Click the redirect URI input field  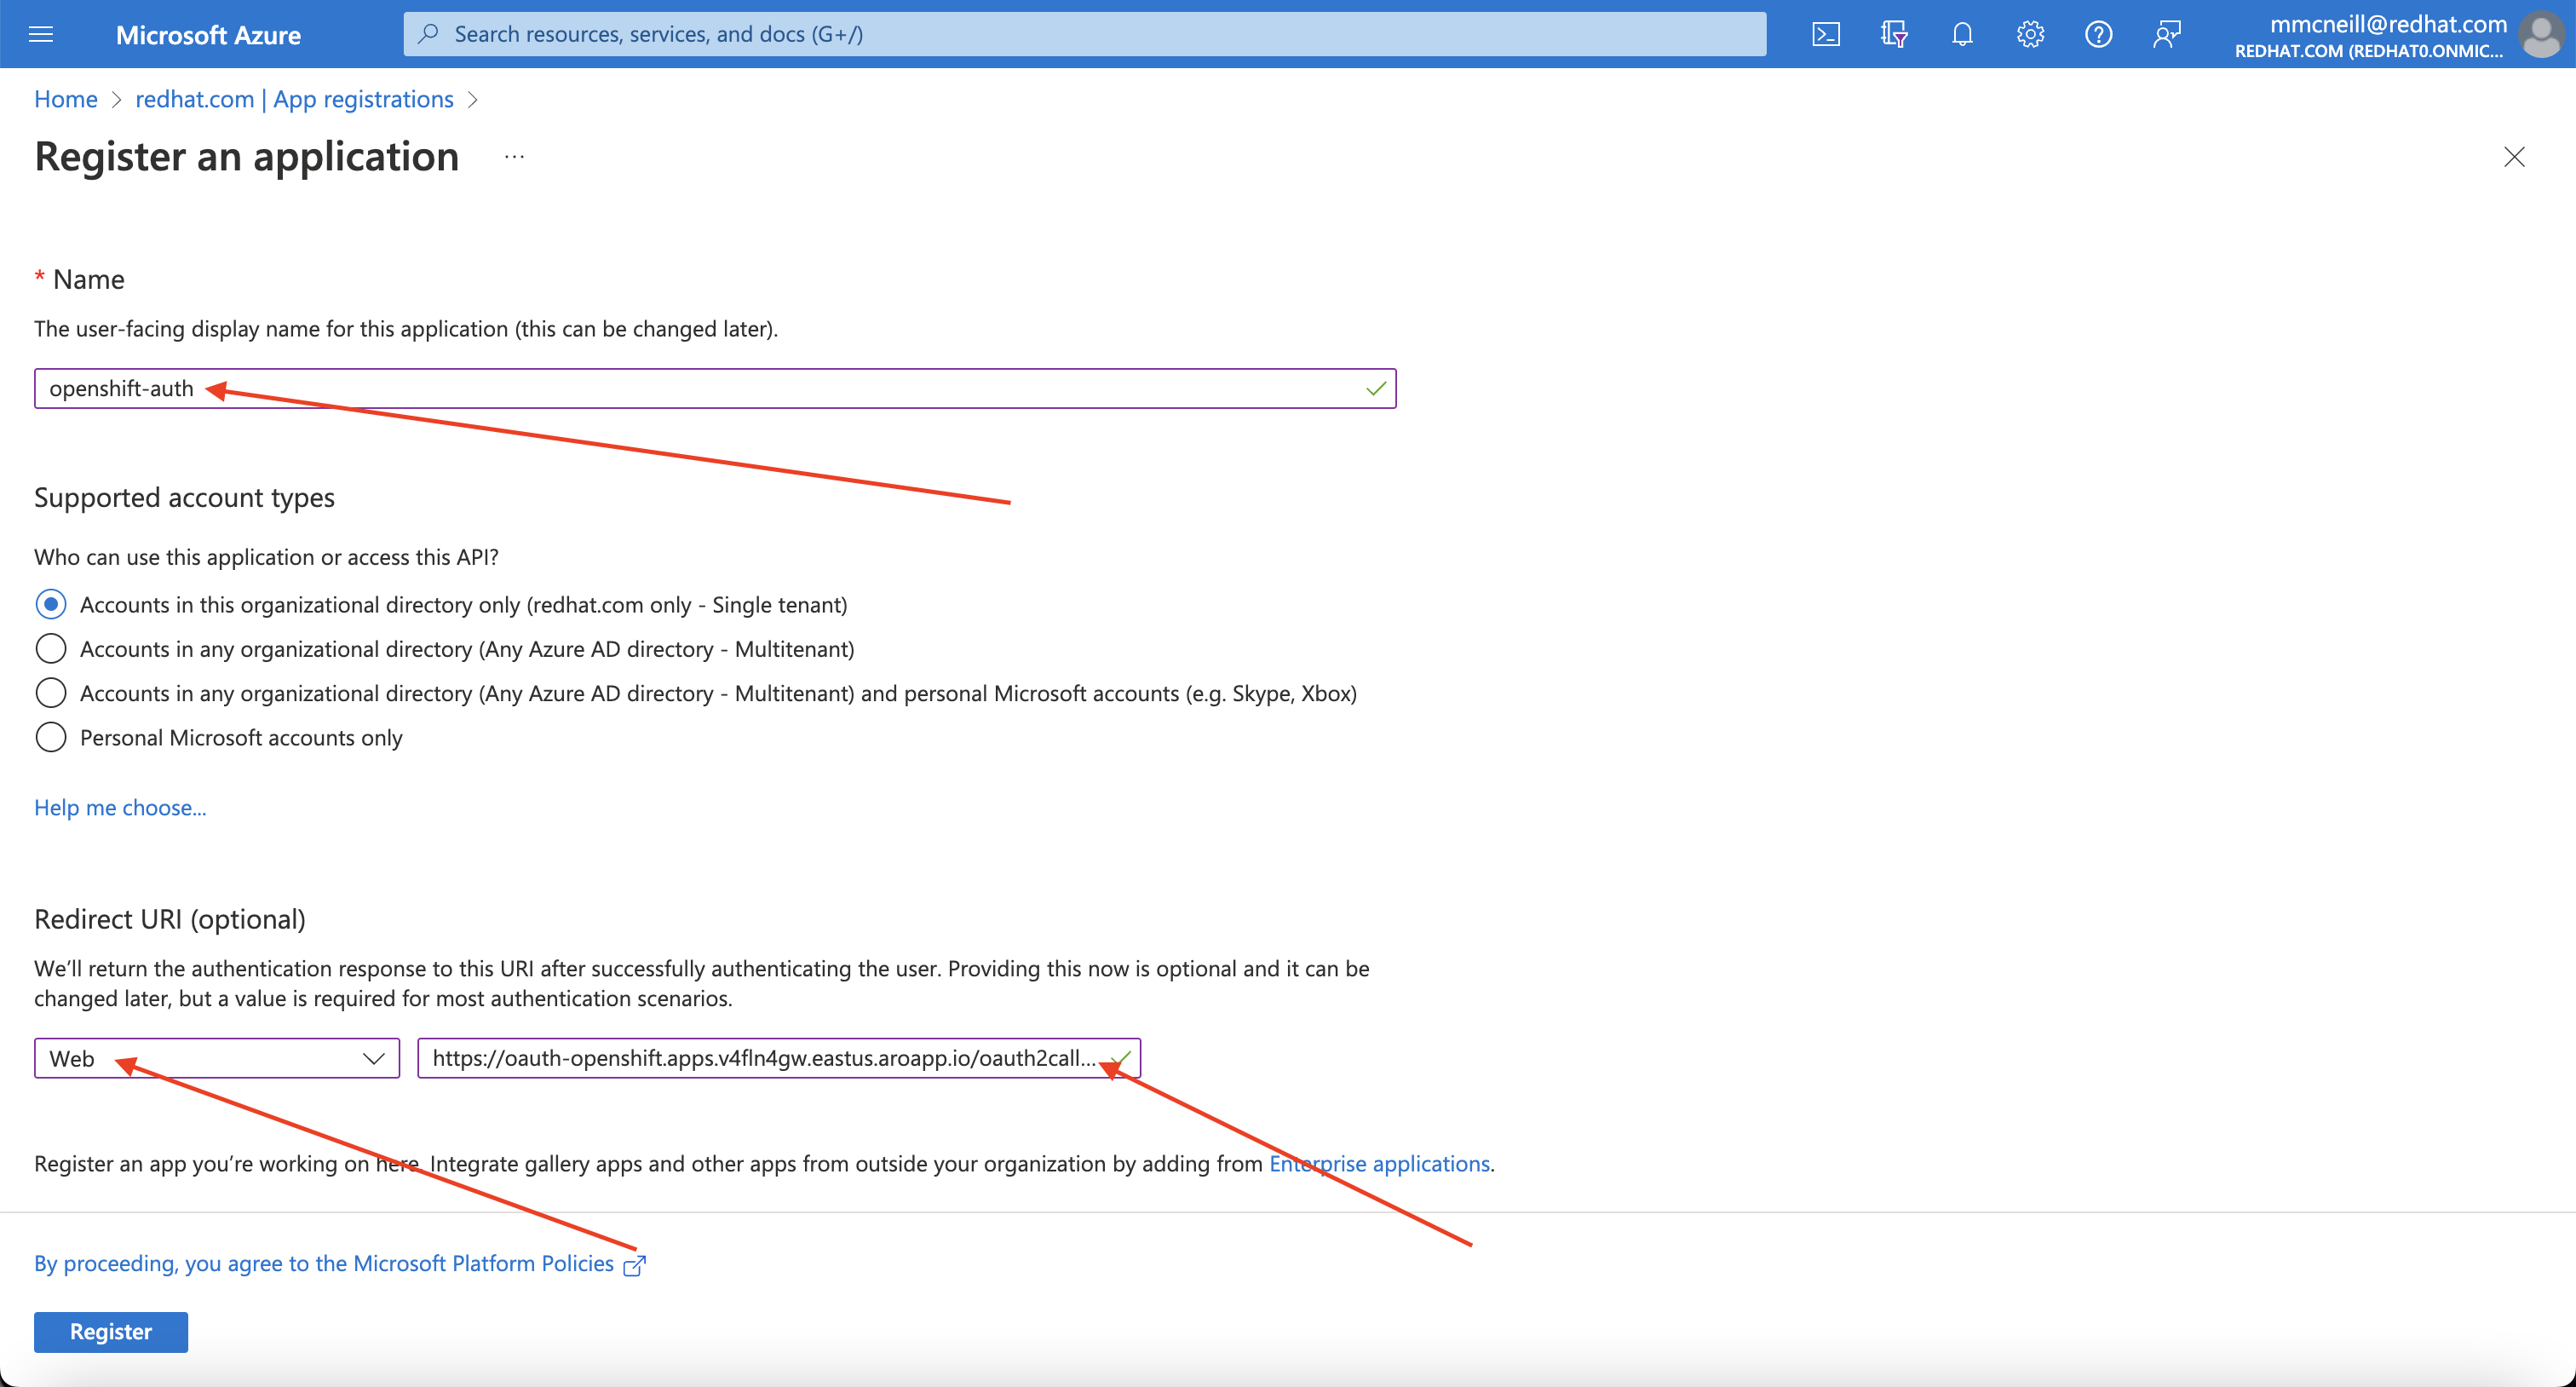[x=760, y=1058]
